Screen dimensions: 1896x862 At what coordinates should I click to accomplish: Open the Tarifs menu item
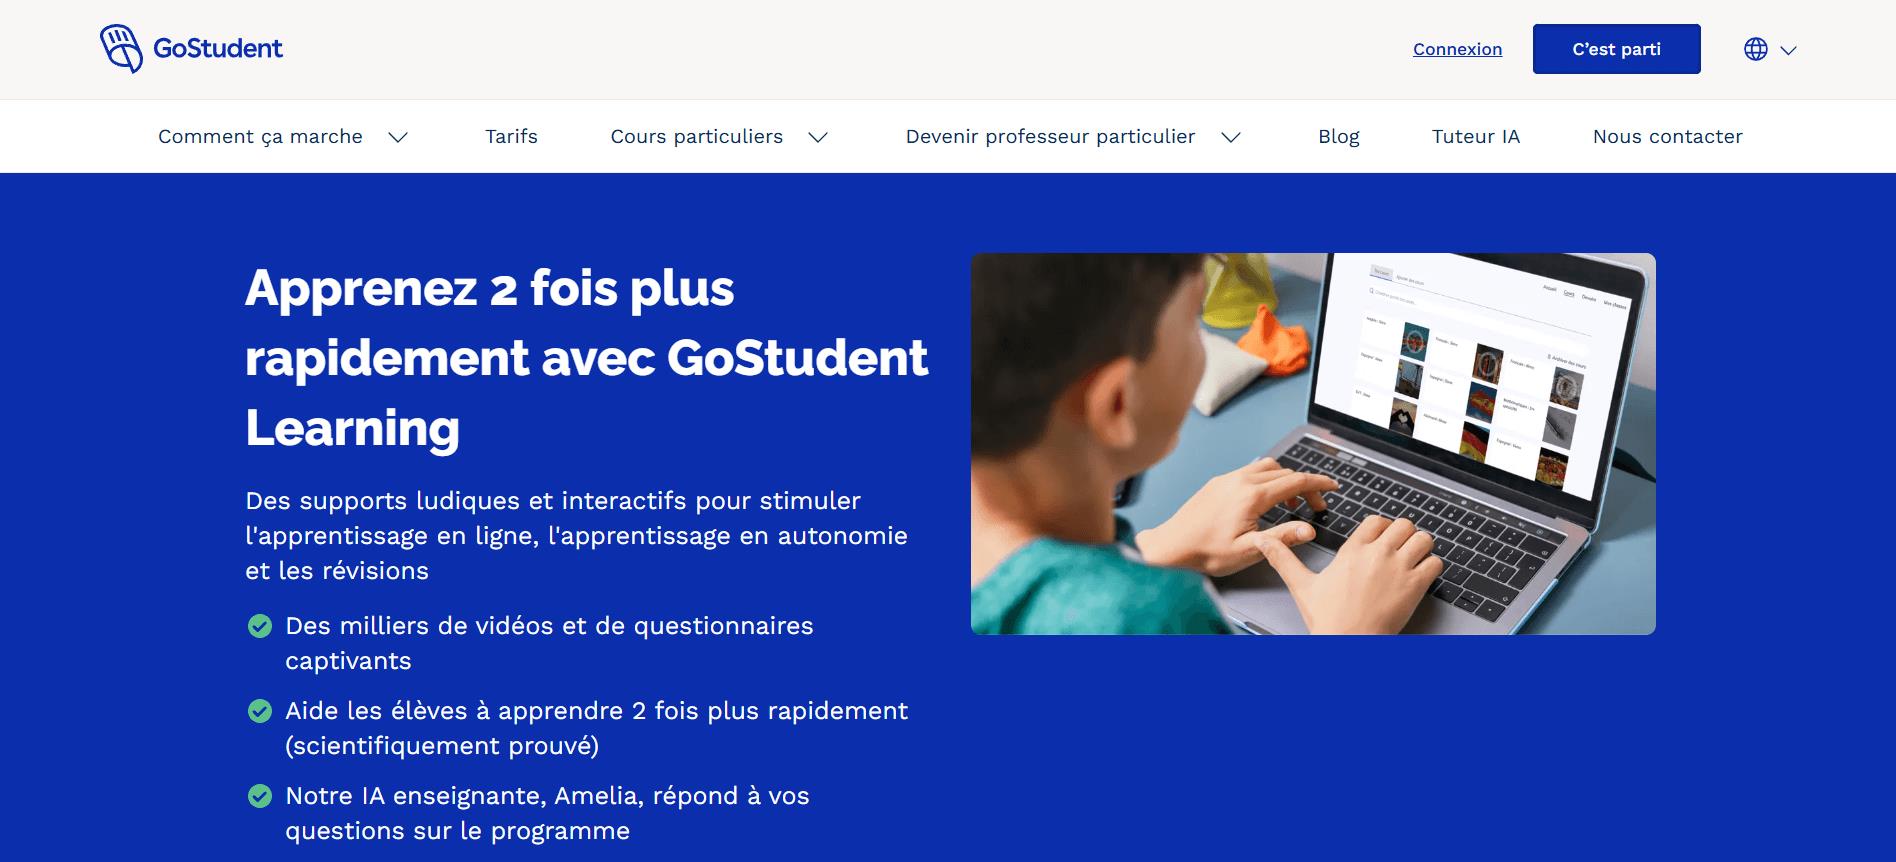pos(511,136)
